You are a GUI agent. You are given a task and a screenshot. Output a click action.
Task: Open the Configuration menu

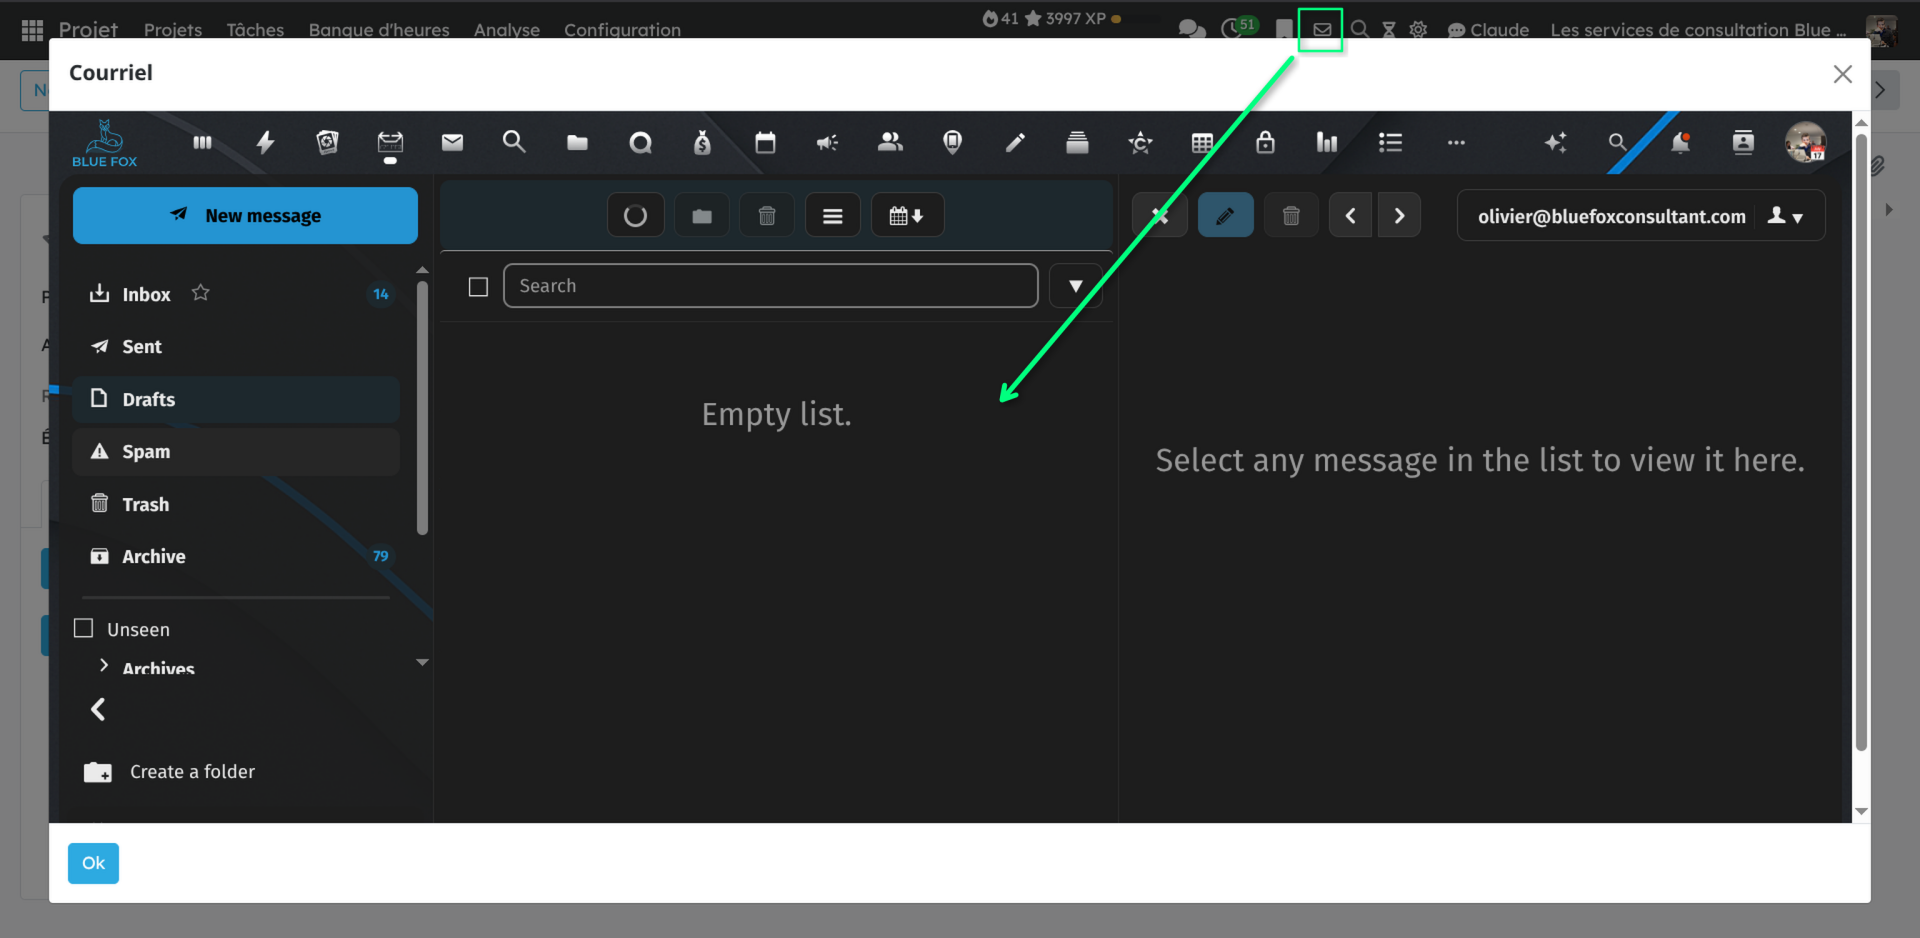coord(622,30)
